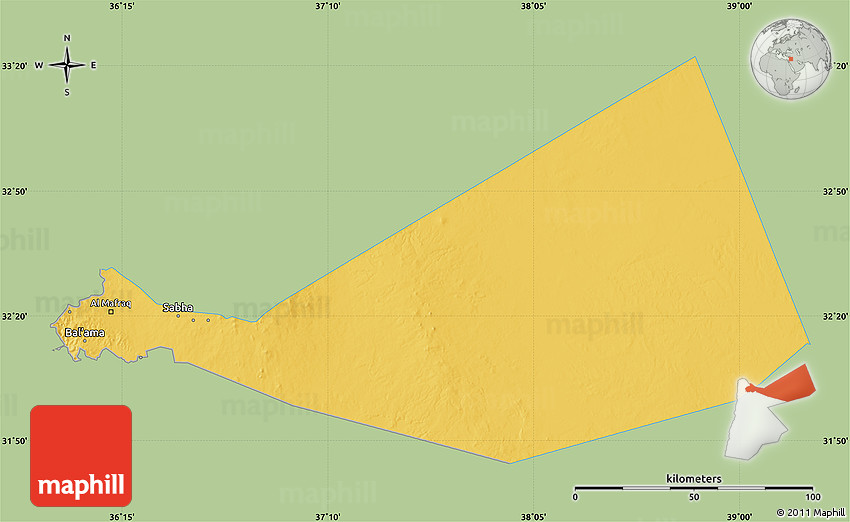The height and width of the screenshot is (522, 850).
Task: Click the Al Mafraq square city marker
Action: [x=111, y=312]
